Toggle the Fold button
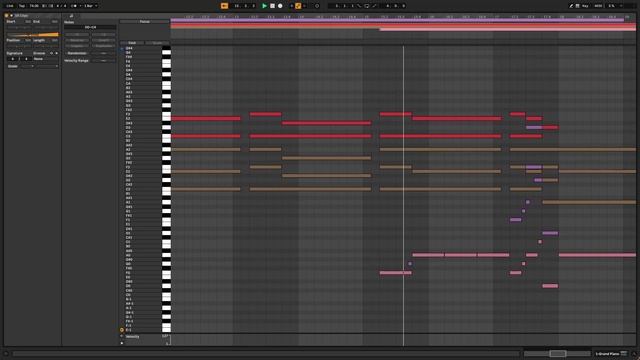The height and width of the screenshot is (360, 640). (x=132, y=43)
